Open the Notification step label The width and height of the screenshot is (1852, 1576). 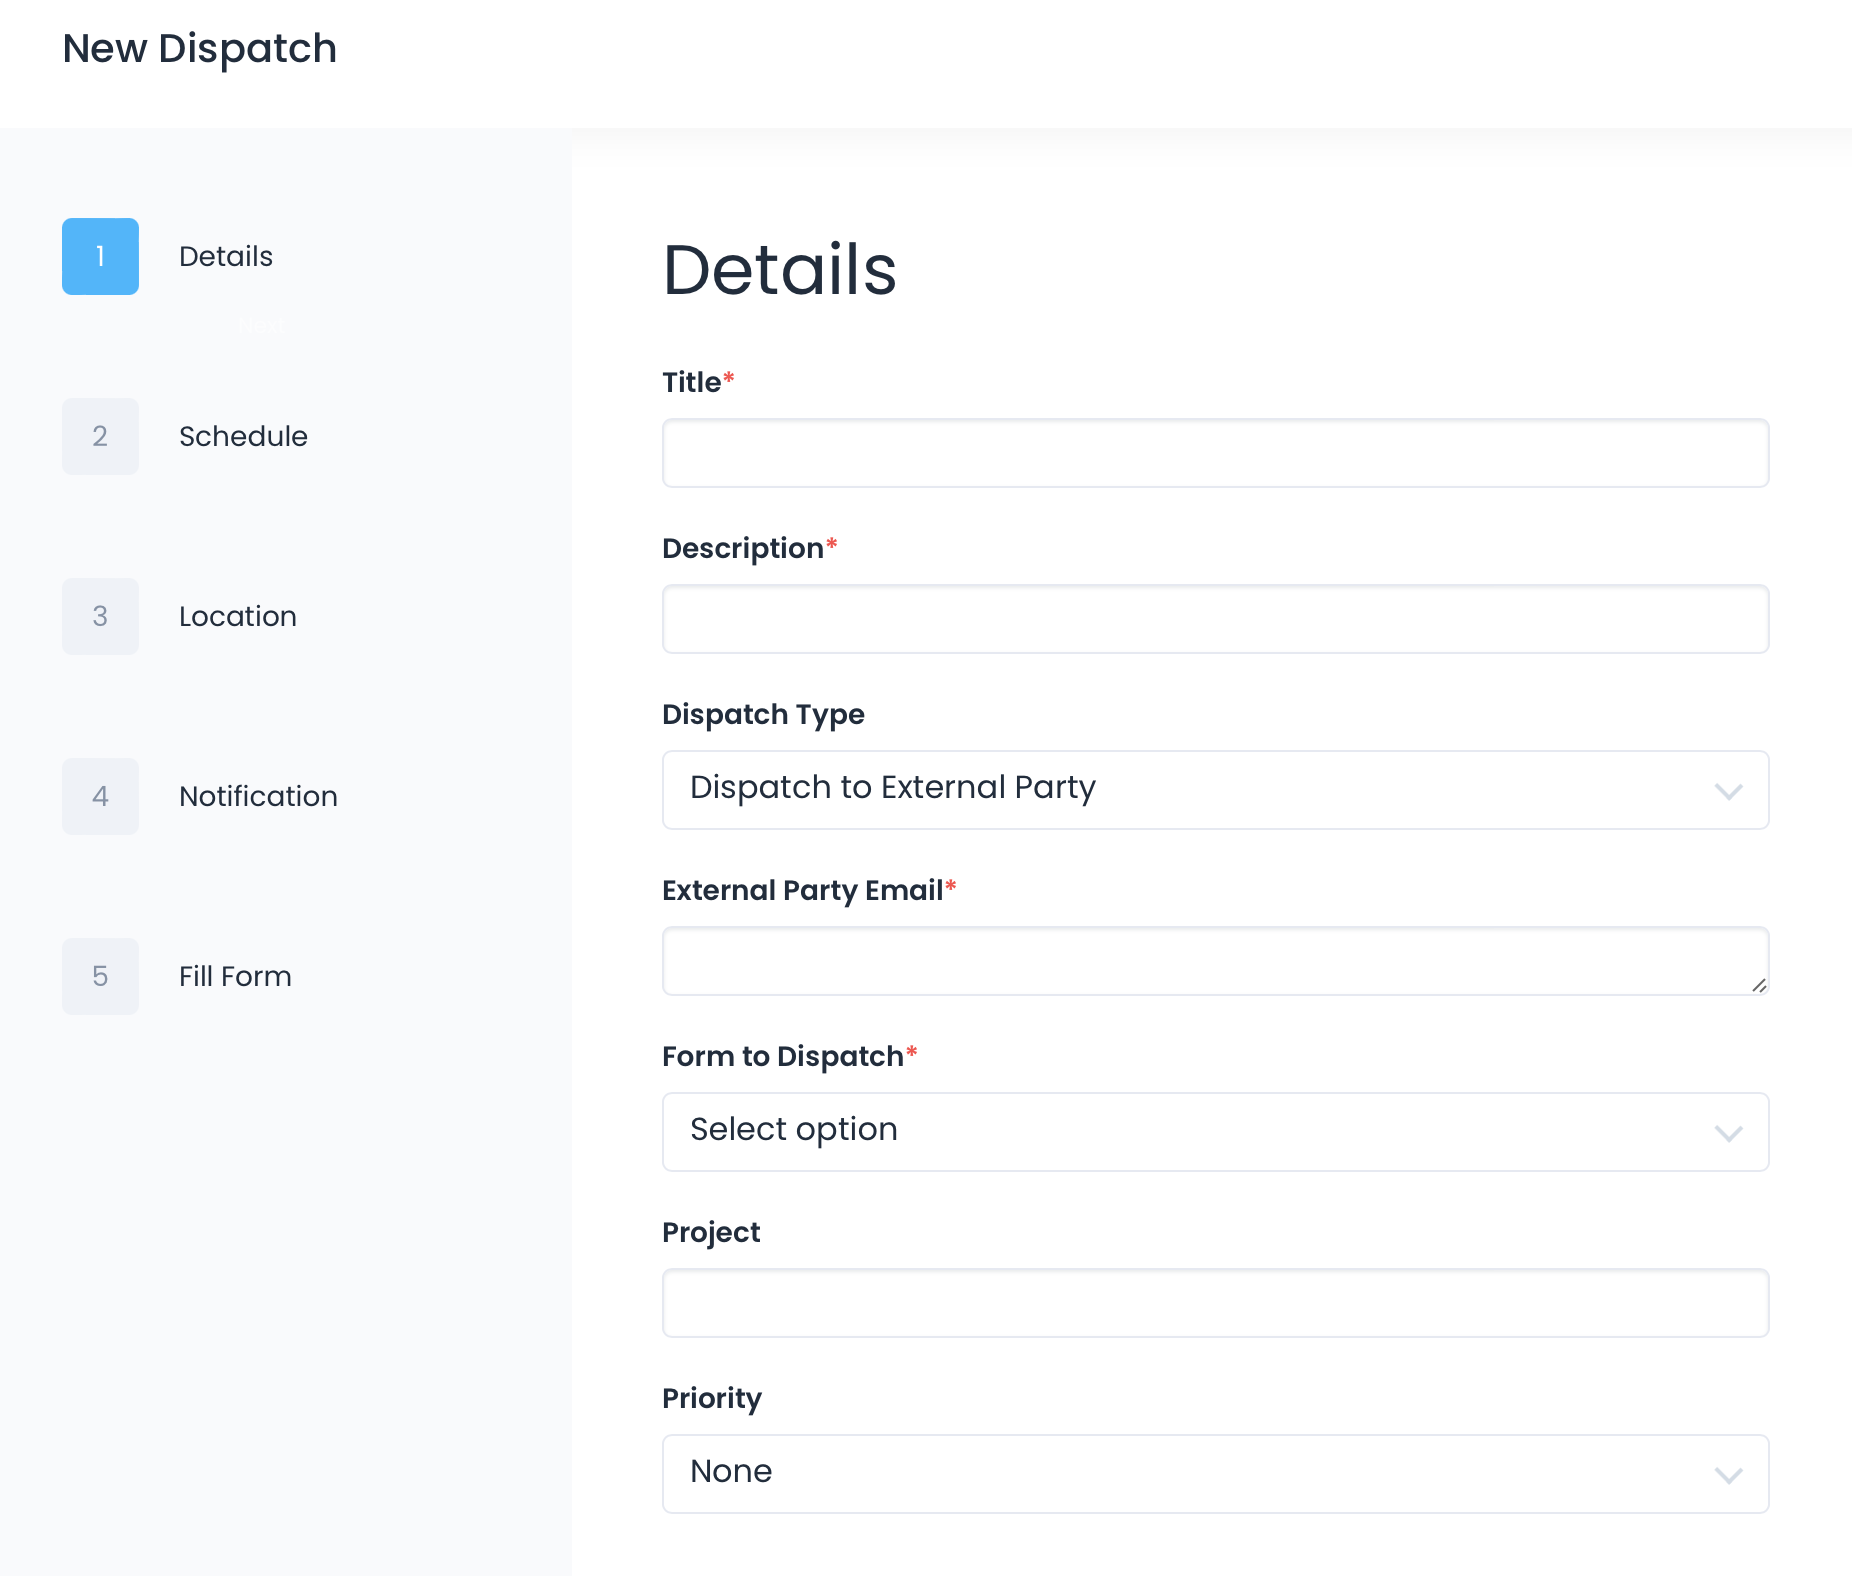[258, 796]
